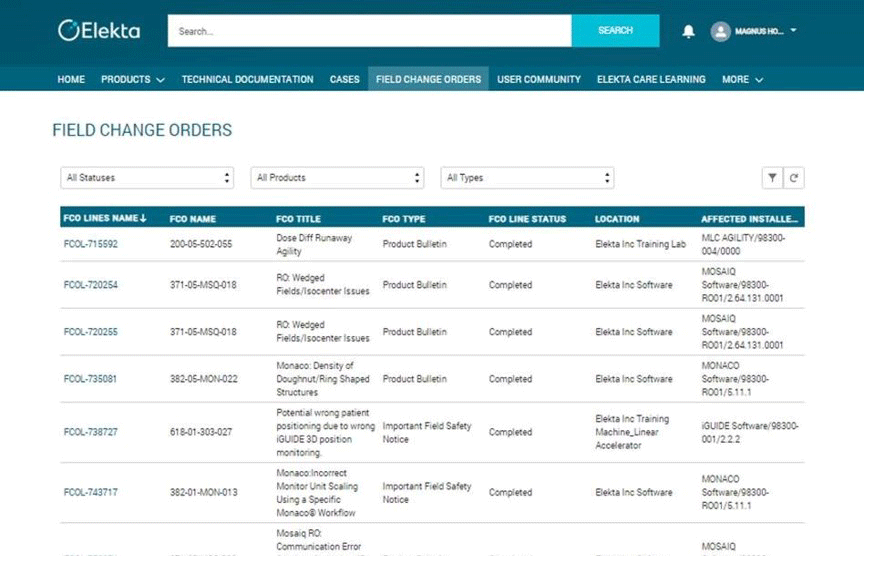Refresh the field change orders list
The width and height of the screenshot is (883, 565).
pyautogui.click(x=793, y=178)
